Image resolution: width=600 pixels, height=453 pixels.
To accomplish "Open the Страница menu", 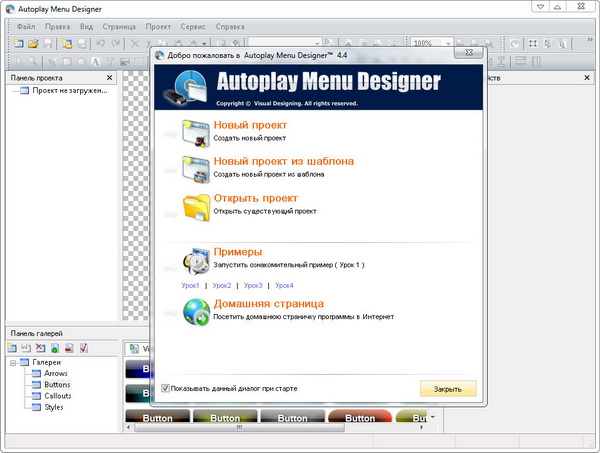I will (x=119, y=26).
